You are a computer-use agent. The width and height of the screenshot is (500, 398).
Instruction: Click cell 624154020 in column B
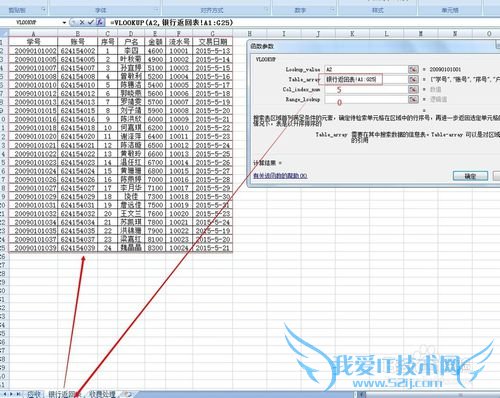77,136
